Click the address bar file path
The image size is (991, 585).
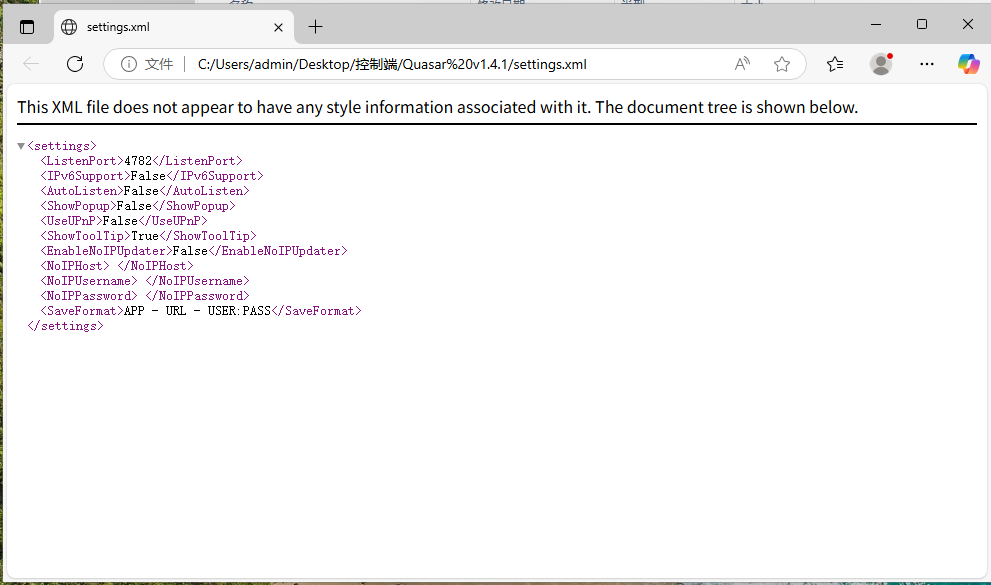click(x=392, y=64)
